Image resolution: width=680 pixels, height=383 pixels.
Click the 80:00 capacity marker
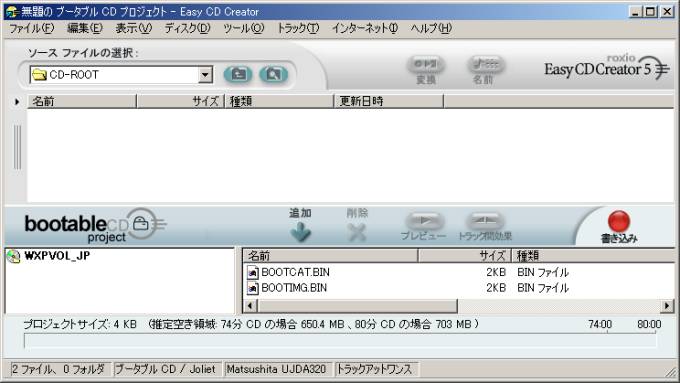tap(649, 324)
